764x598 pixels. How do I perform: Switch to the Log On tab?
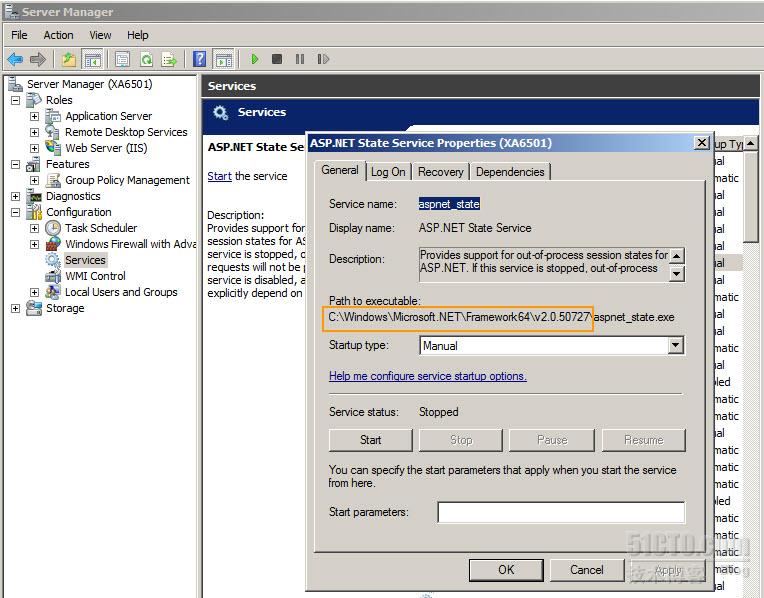[388, 172]
